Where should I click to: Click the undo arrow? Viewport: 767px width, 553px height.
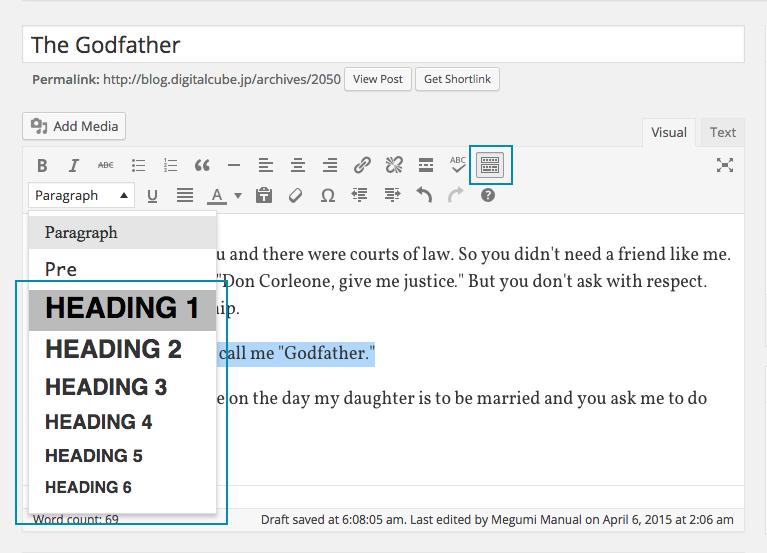click(x=424, y=196)
